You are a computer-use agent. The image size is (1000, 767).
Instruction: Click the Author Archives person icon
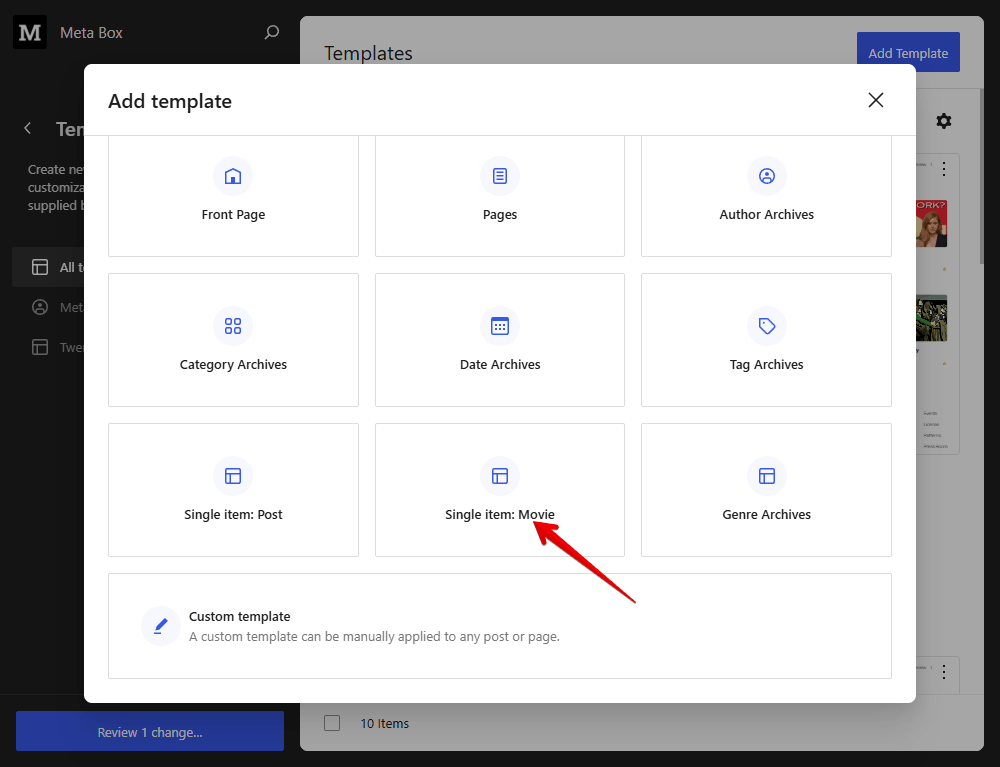767,176
